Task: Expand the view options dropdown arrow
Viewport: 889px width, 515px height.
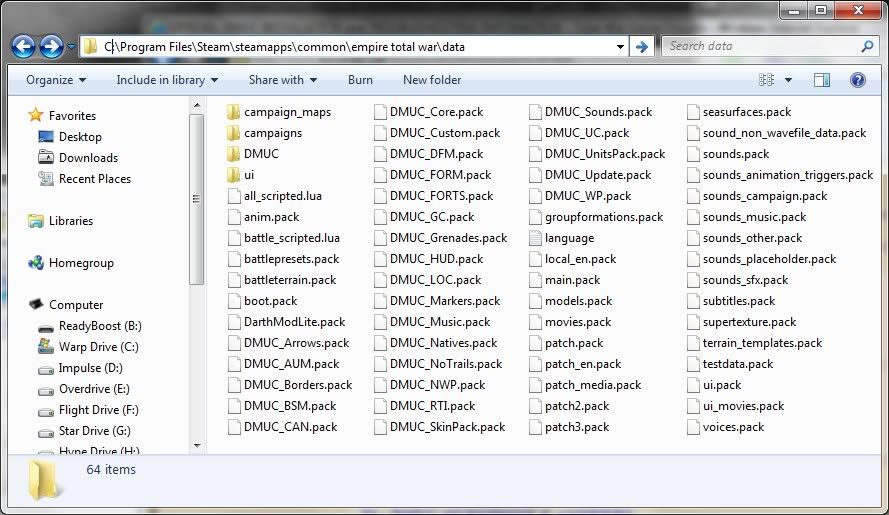Action: 788,80
